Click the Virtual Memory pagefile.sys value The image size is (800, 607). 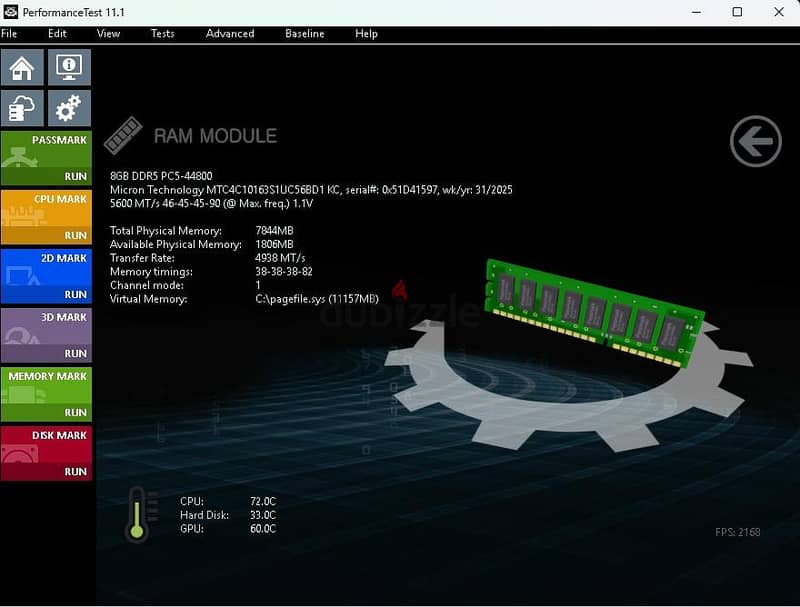pos(317,299)
